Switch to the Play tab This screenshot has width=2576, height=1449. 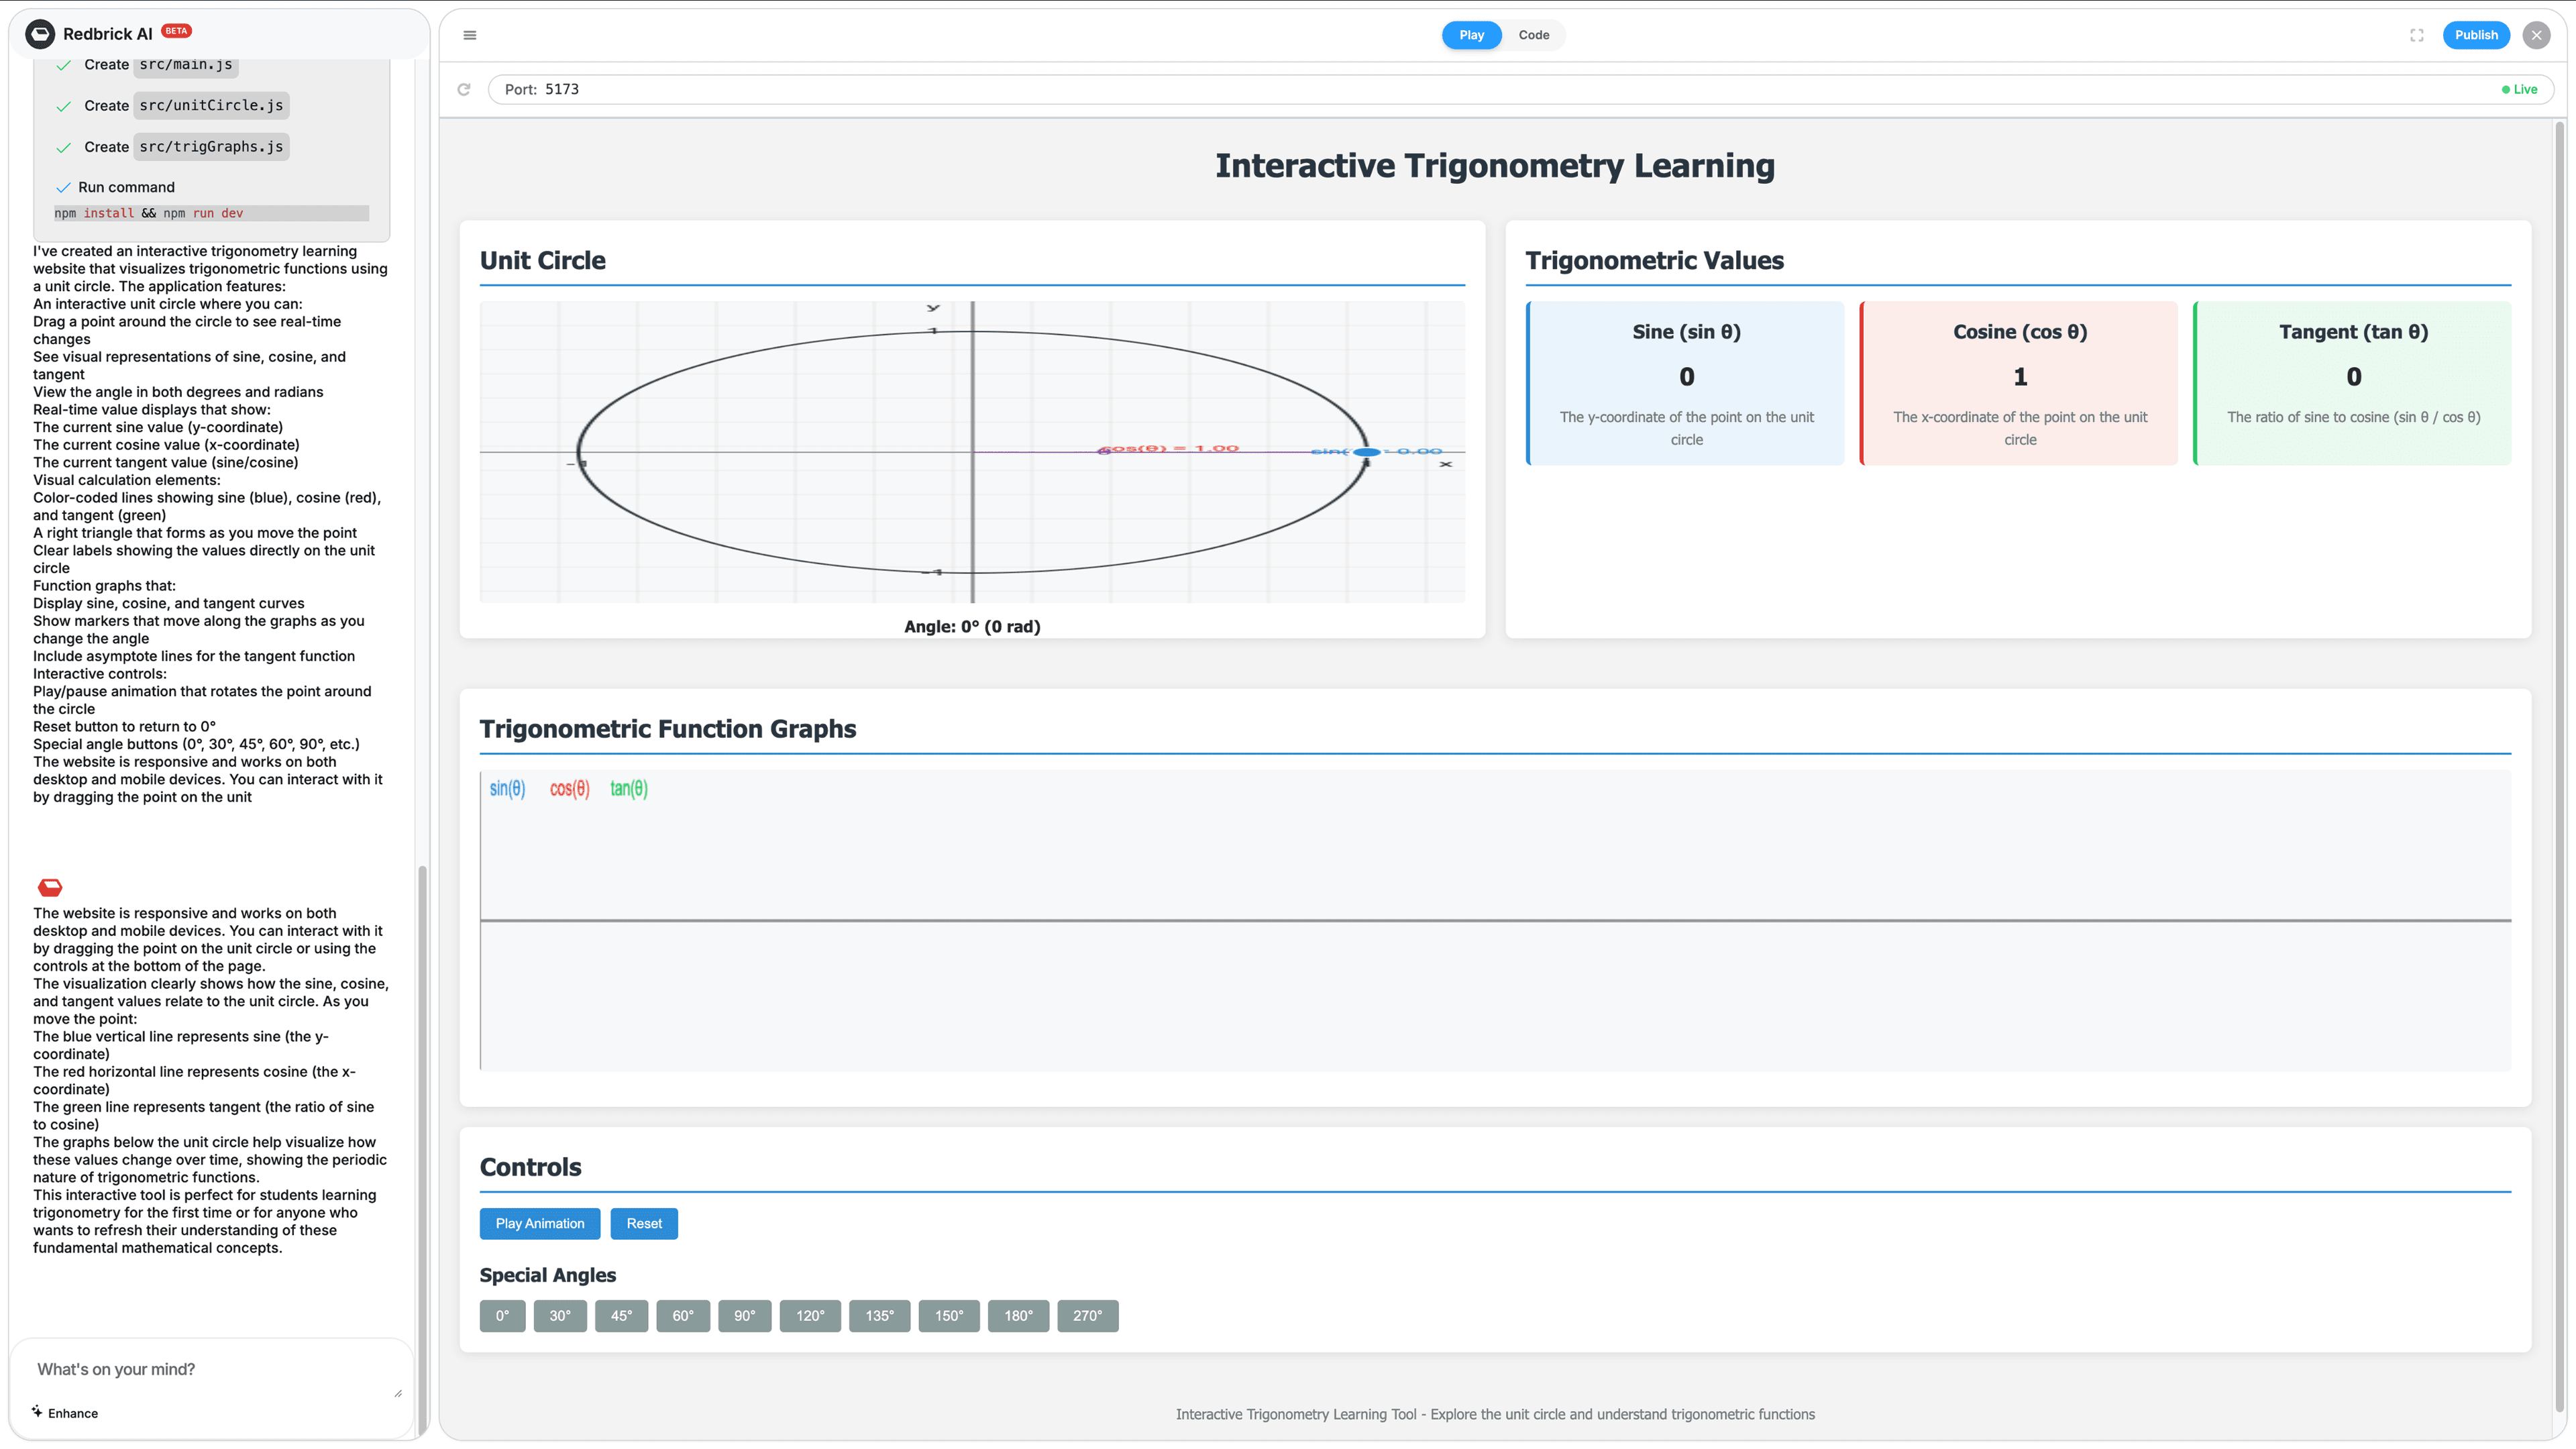point(1471,35)
